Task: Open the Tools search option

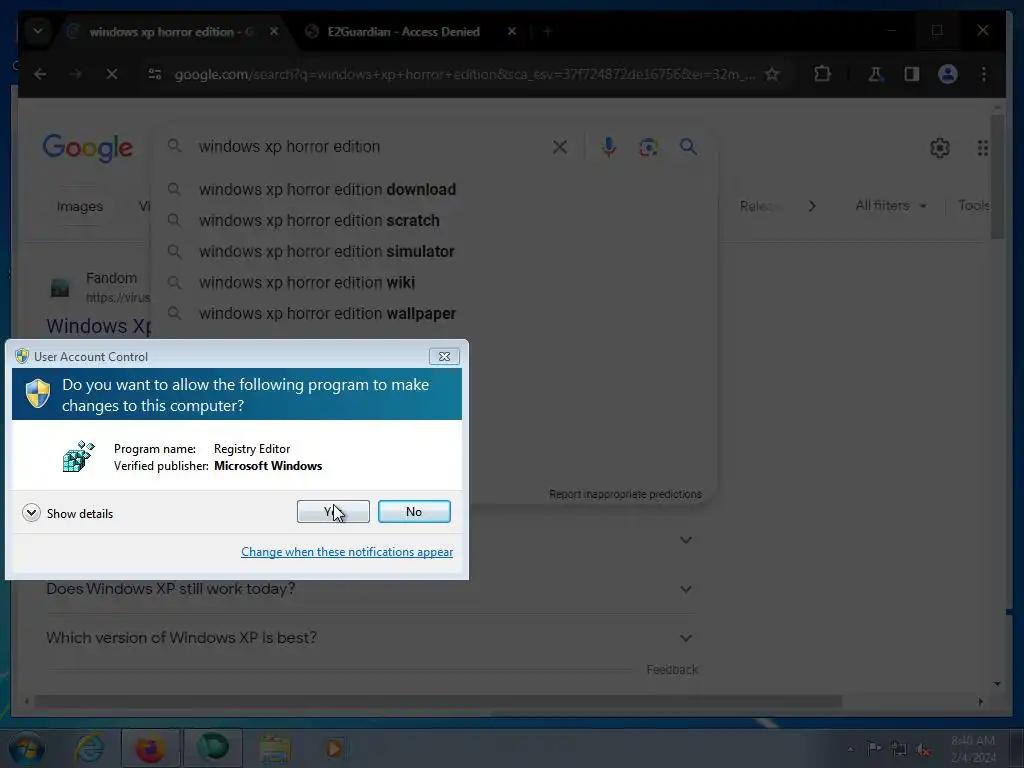Action: click(x=974, y=206)
